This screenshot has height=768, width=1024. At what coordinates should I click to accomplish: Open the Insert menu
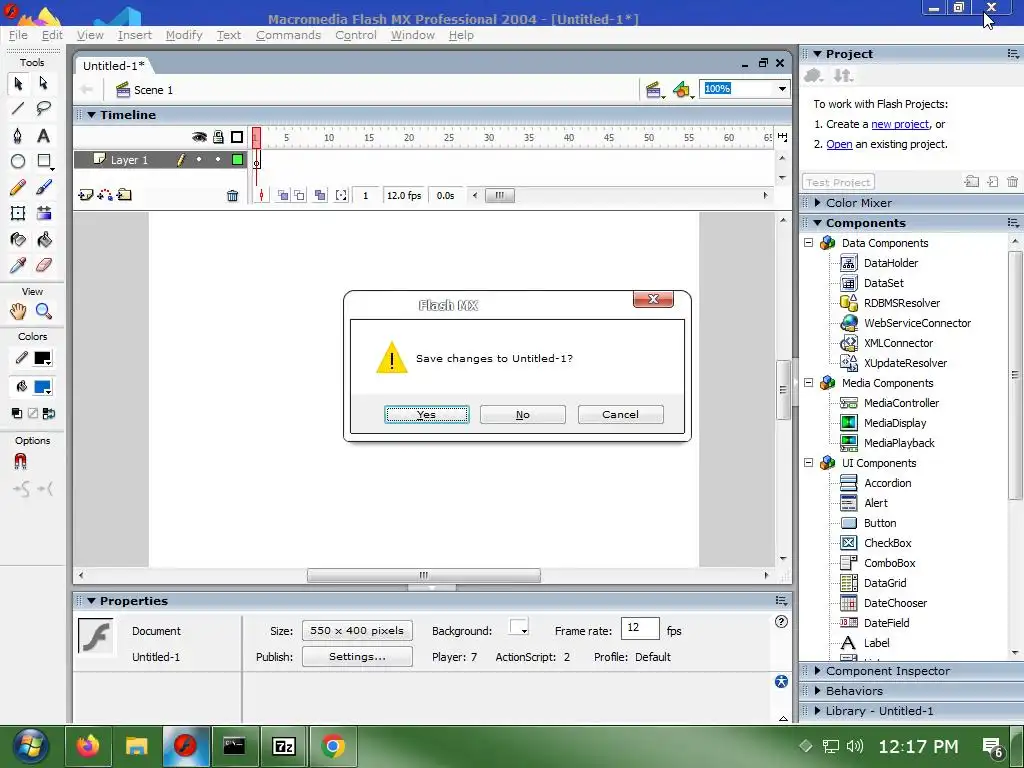click(x=135, y=35)
